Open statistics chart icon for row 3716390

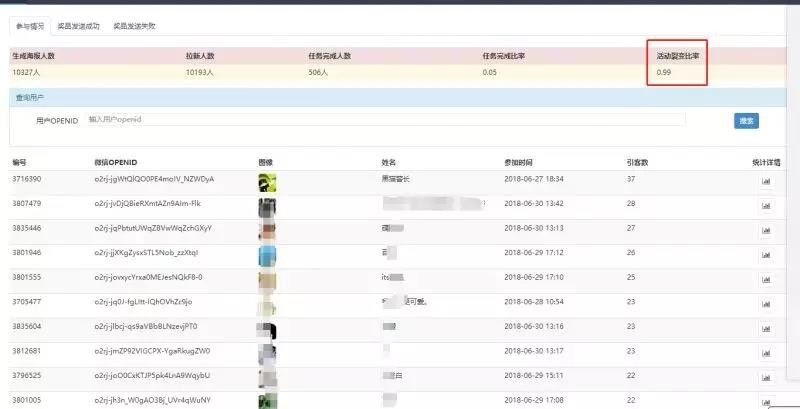coord(765,182)
